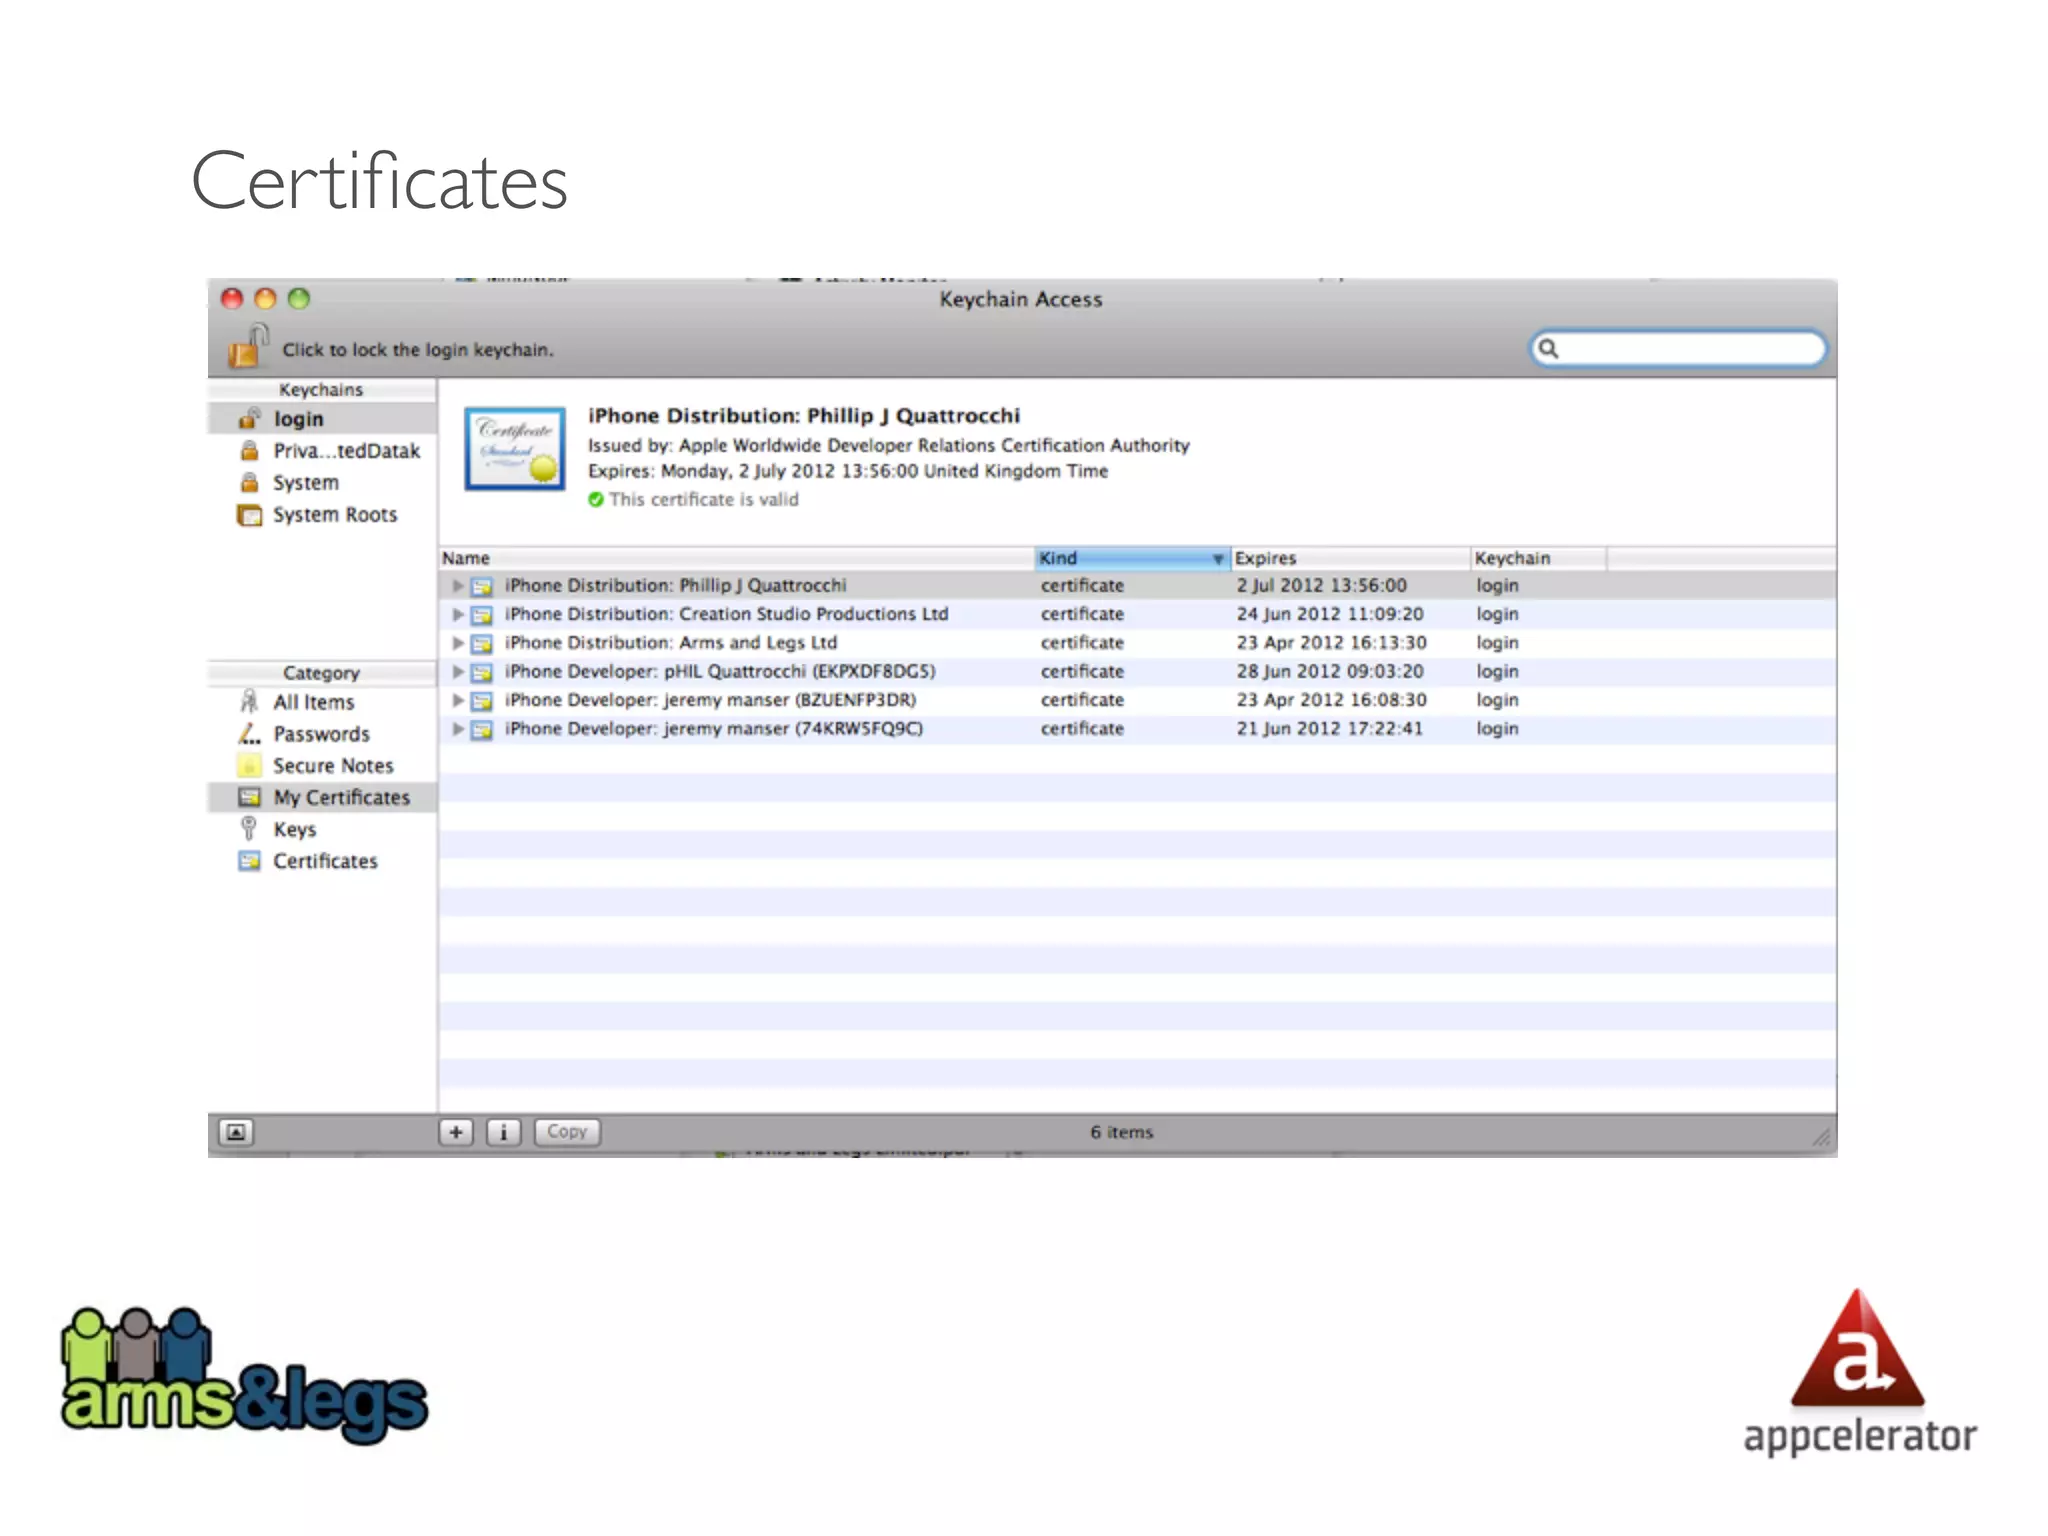This screenshot has width=2048, height=1536.
Task: Select the Secure Notes category
Action: coord(332,766)
